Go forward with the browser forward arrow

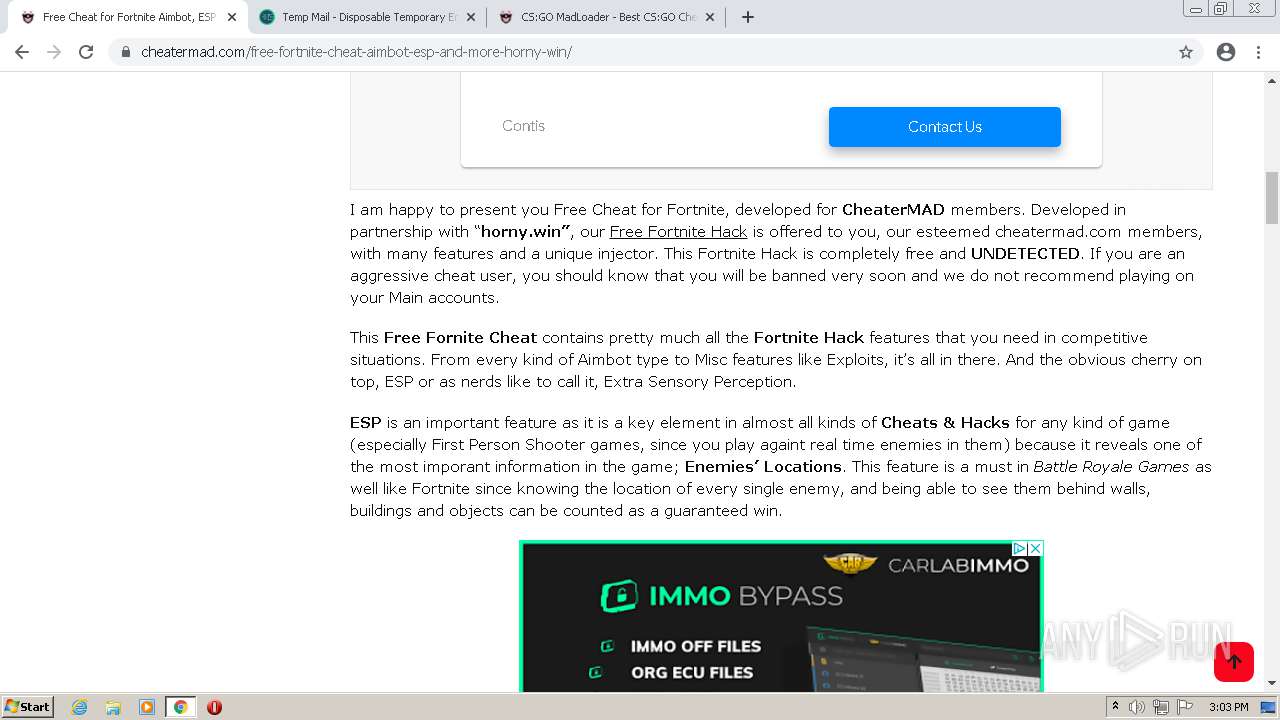coord(54,52)
